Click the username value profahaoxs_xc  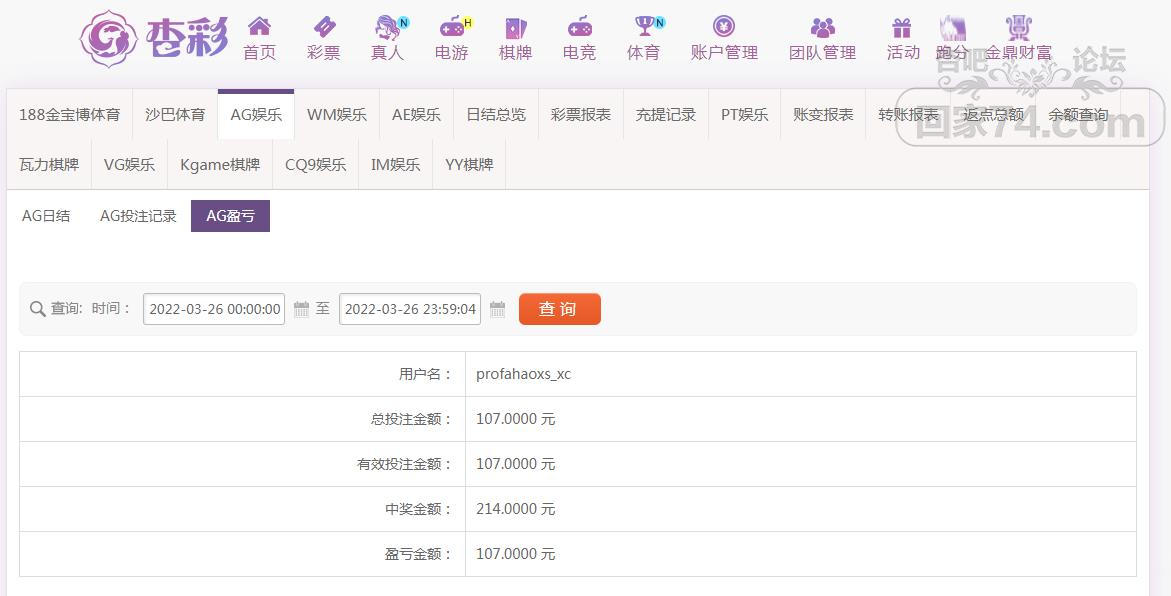[x=524, y=374]
